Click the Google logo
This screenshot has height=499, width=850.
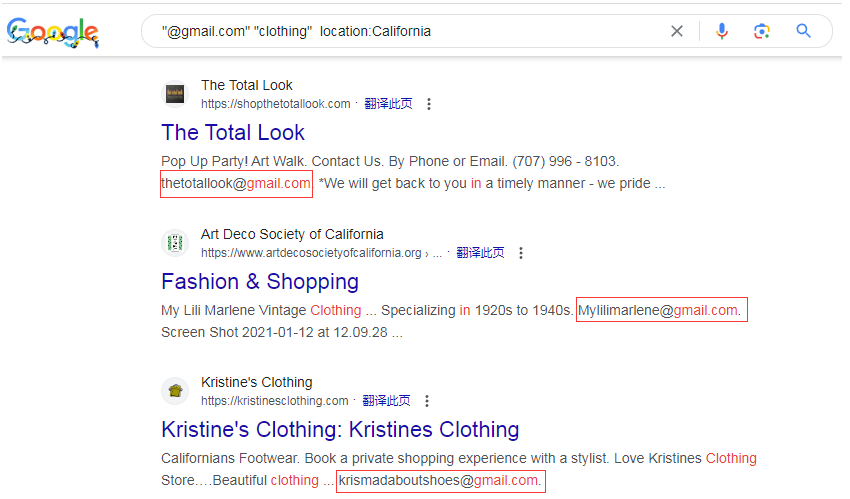53,32
